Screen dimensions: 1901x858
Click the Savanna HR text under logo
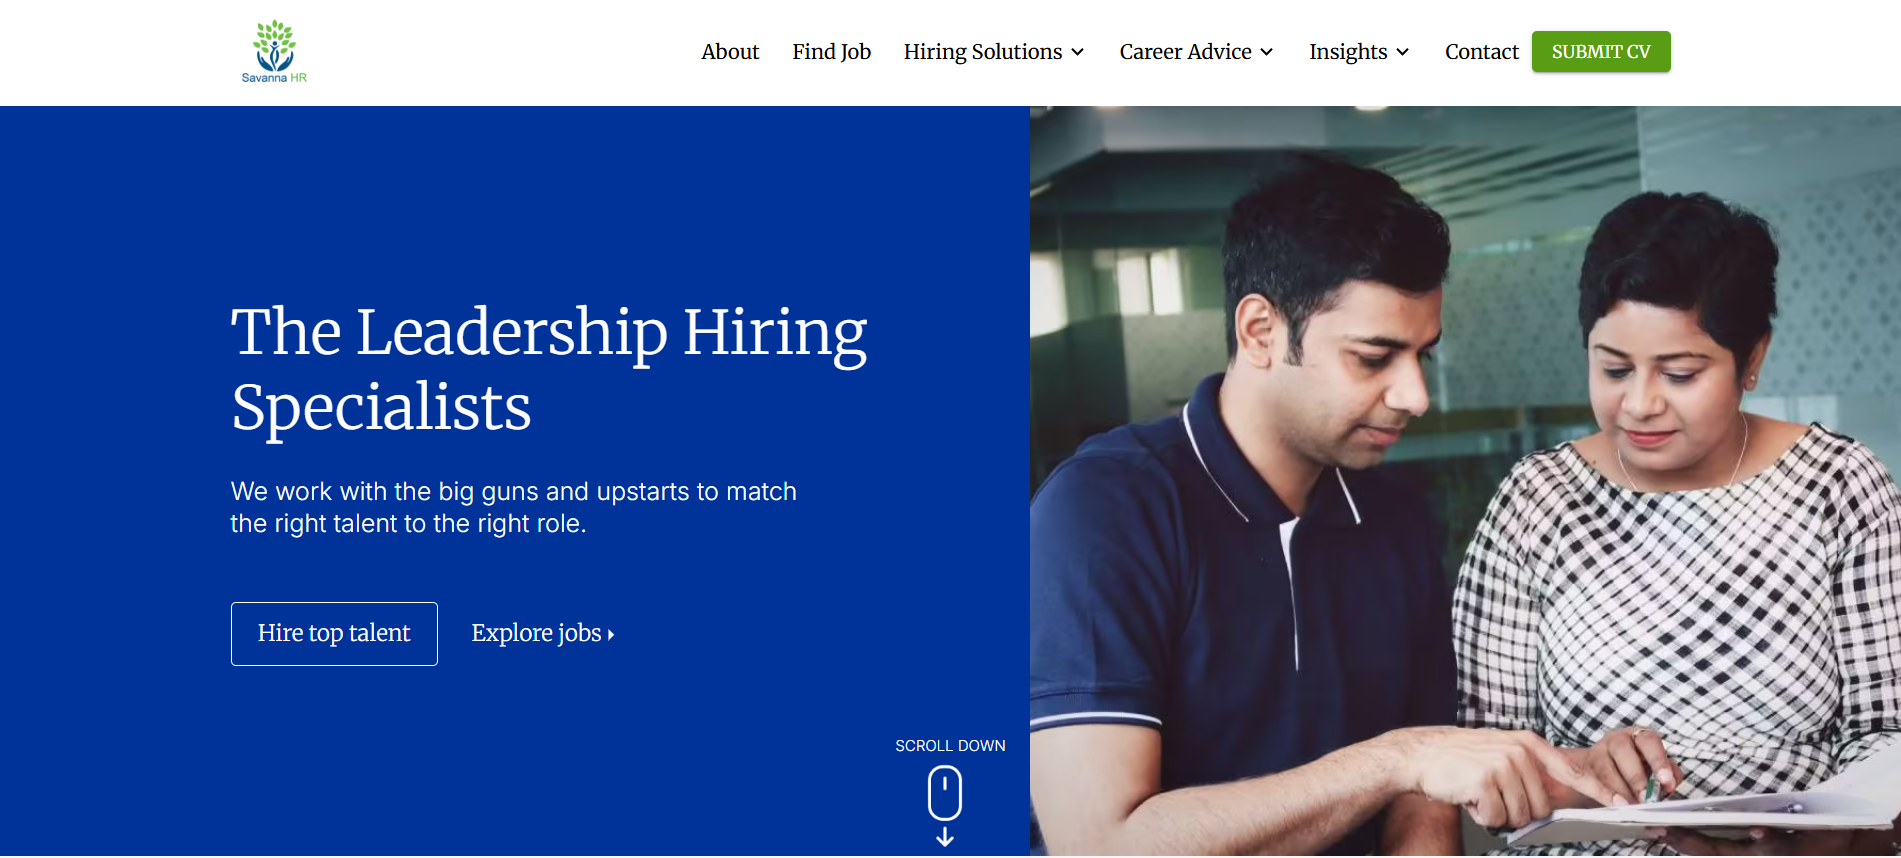click(x=274, y=78)
